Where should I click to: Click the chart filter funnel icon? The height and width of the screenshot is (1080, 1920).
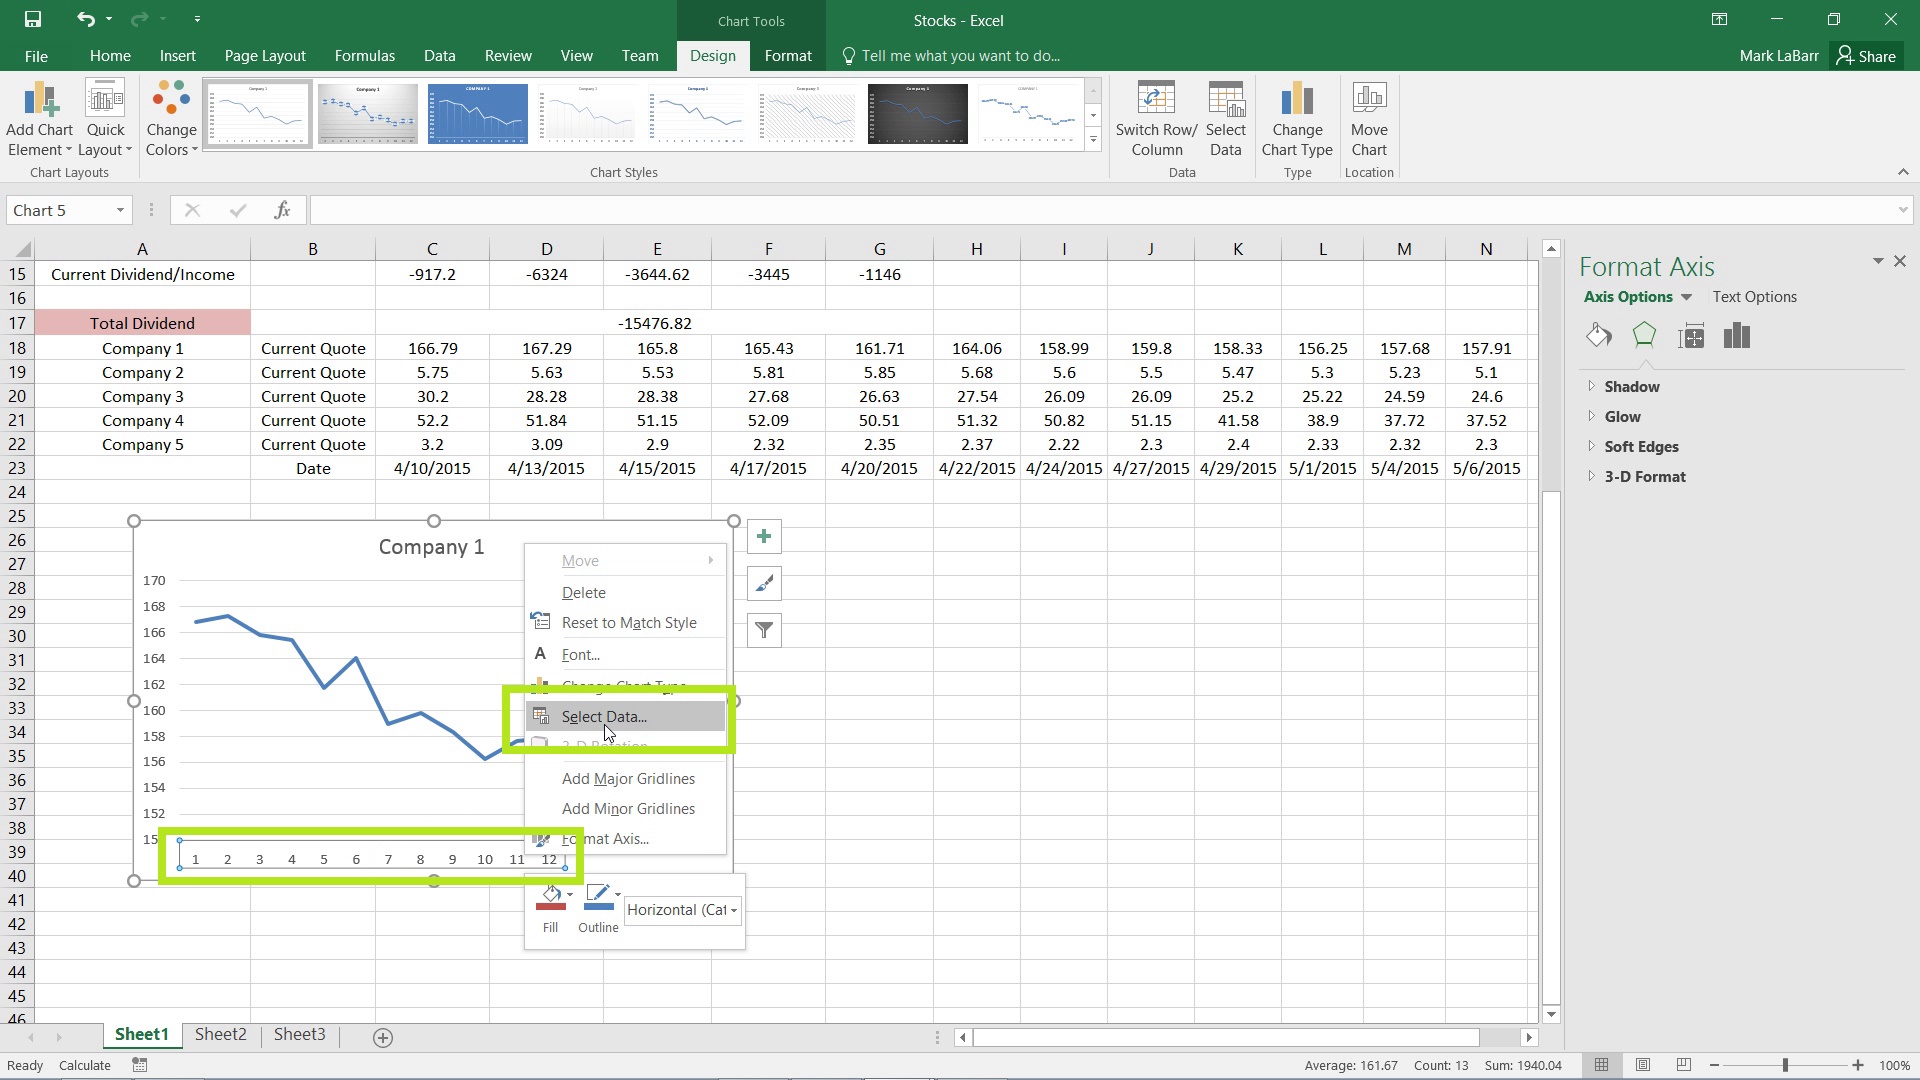pos(764,629)
